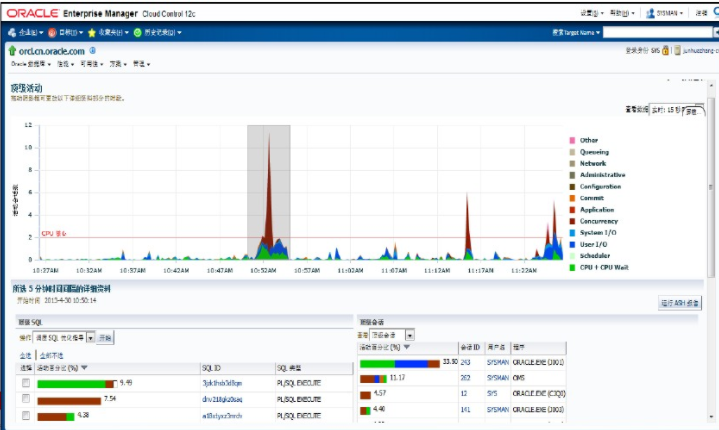Click the orcl.cn.oracle.com target title
The height and width of the screenshot is (430, 719).
[52, 51]
